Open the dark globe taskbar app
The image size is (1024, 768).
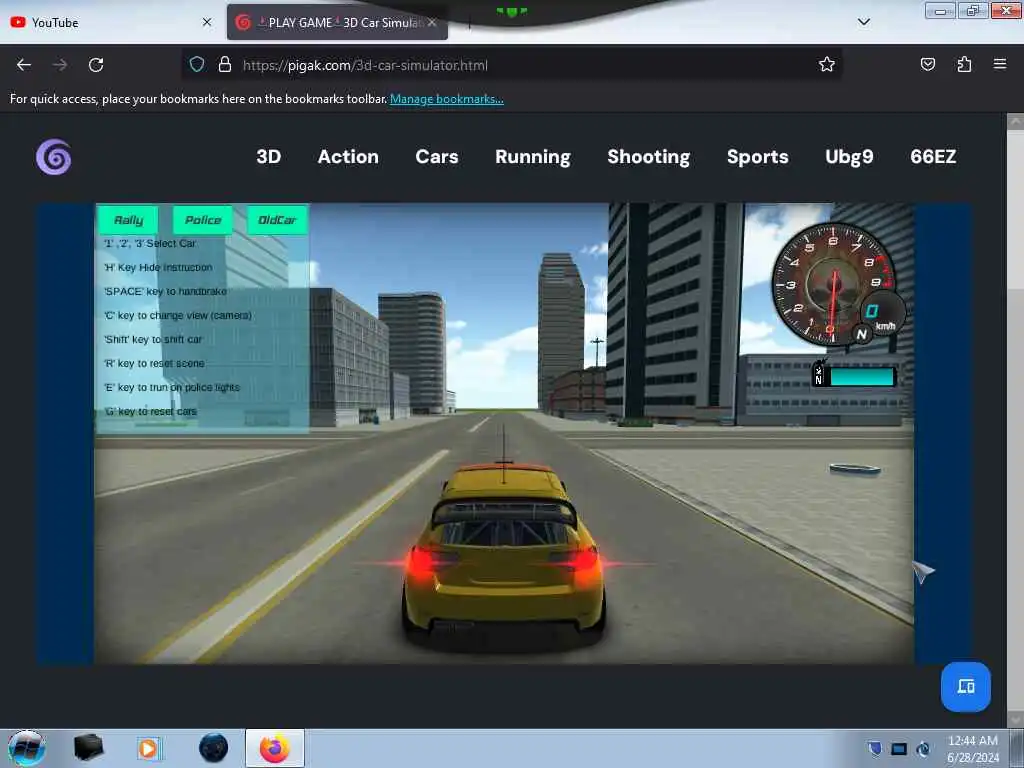(214, 748)
